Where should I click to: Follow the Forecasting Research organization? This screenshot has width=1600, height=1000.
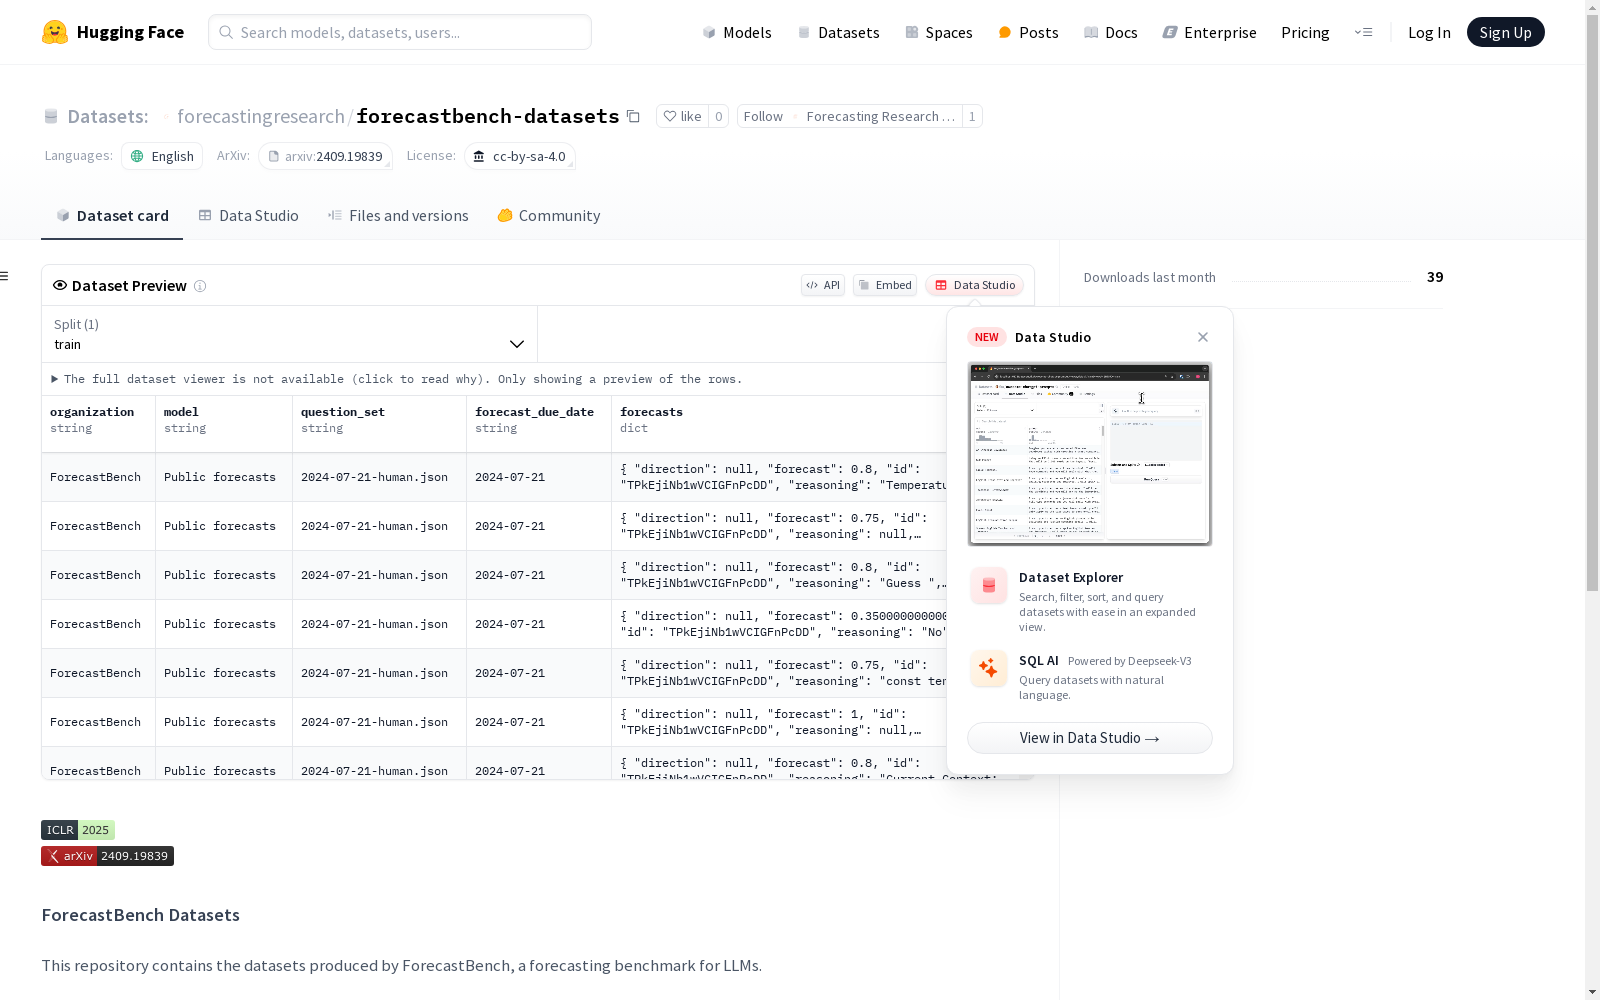[763, 116]
